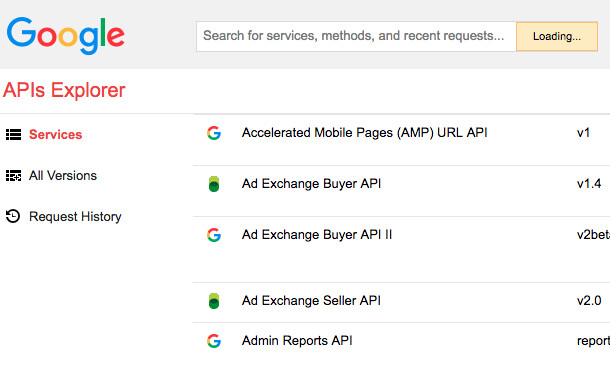This screenshot has width=610, height=366.
Task: Click version v1 of AMP URL API
Action: click(583, 133)
